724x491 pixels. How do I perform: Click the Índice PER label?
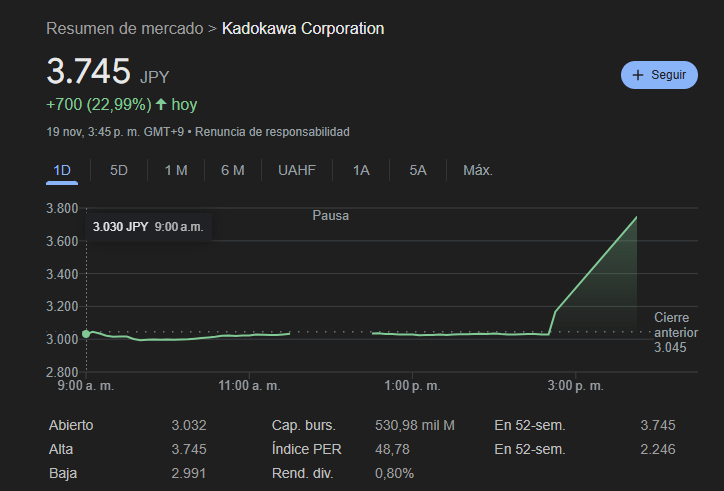[307, 449]
